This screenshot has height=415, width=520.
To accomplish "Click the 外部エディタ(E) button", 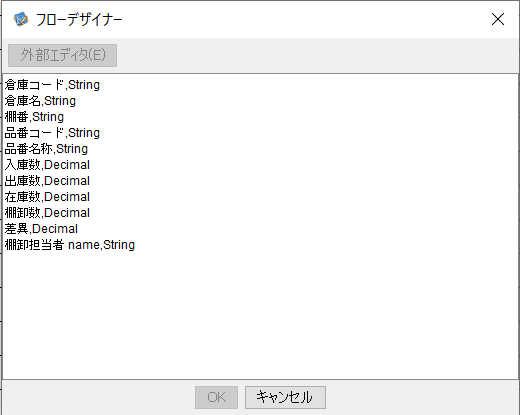I will coord(62,55).
